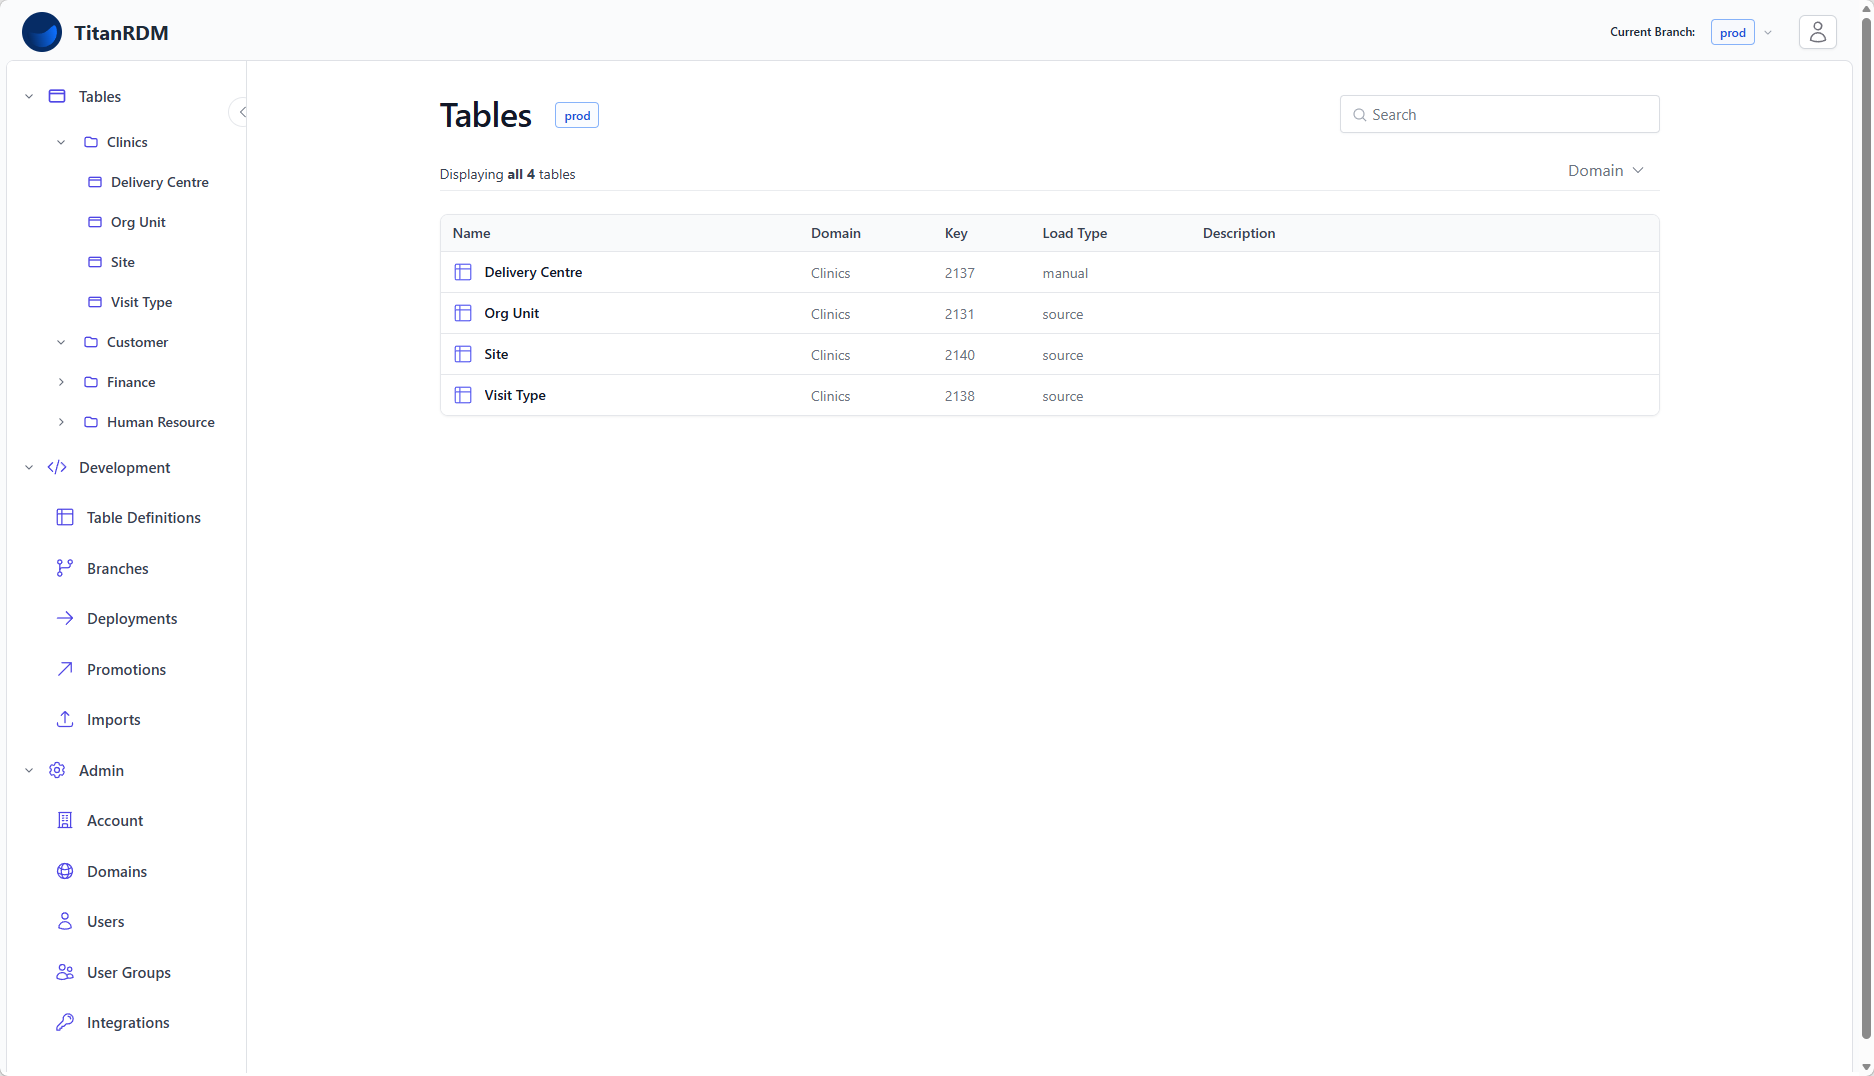Viewport: 1874px width, 1076px height.
Task: Click the Customer folder icon
Action: (x=91, y=342)
